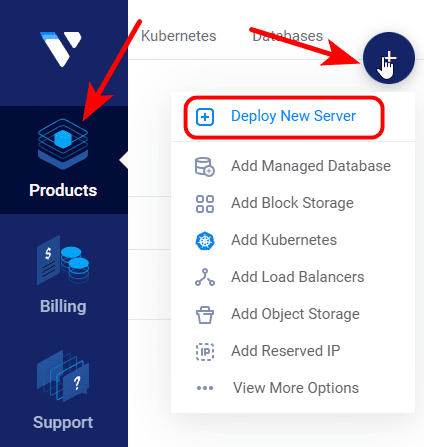Image resolution: width=424 pixels, height=447 pixels.
Task: Select Deploy New Server menu entry
Action: [284, 117]
